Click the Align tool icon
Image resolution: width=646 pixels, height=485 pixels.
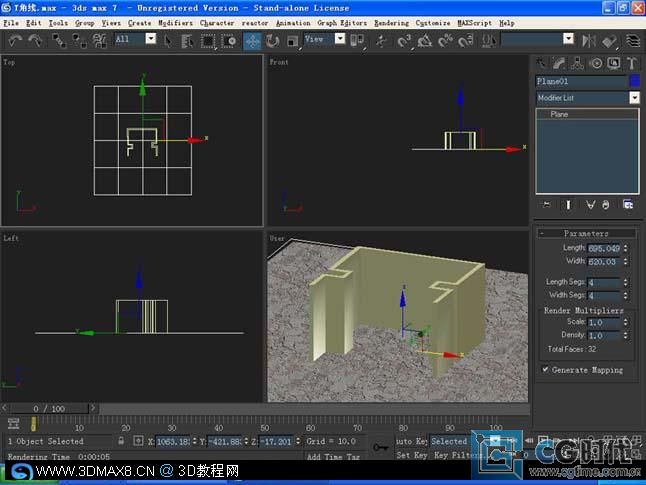tap(609, 40)
